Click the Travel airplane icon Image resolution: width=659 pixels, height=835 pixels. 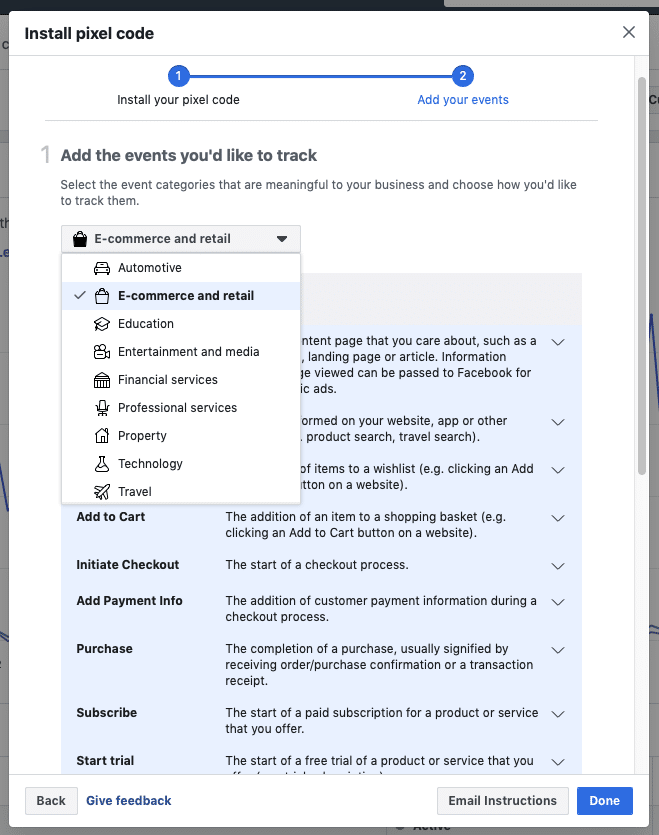pyautogui.click(x=101, y=492)
